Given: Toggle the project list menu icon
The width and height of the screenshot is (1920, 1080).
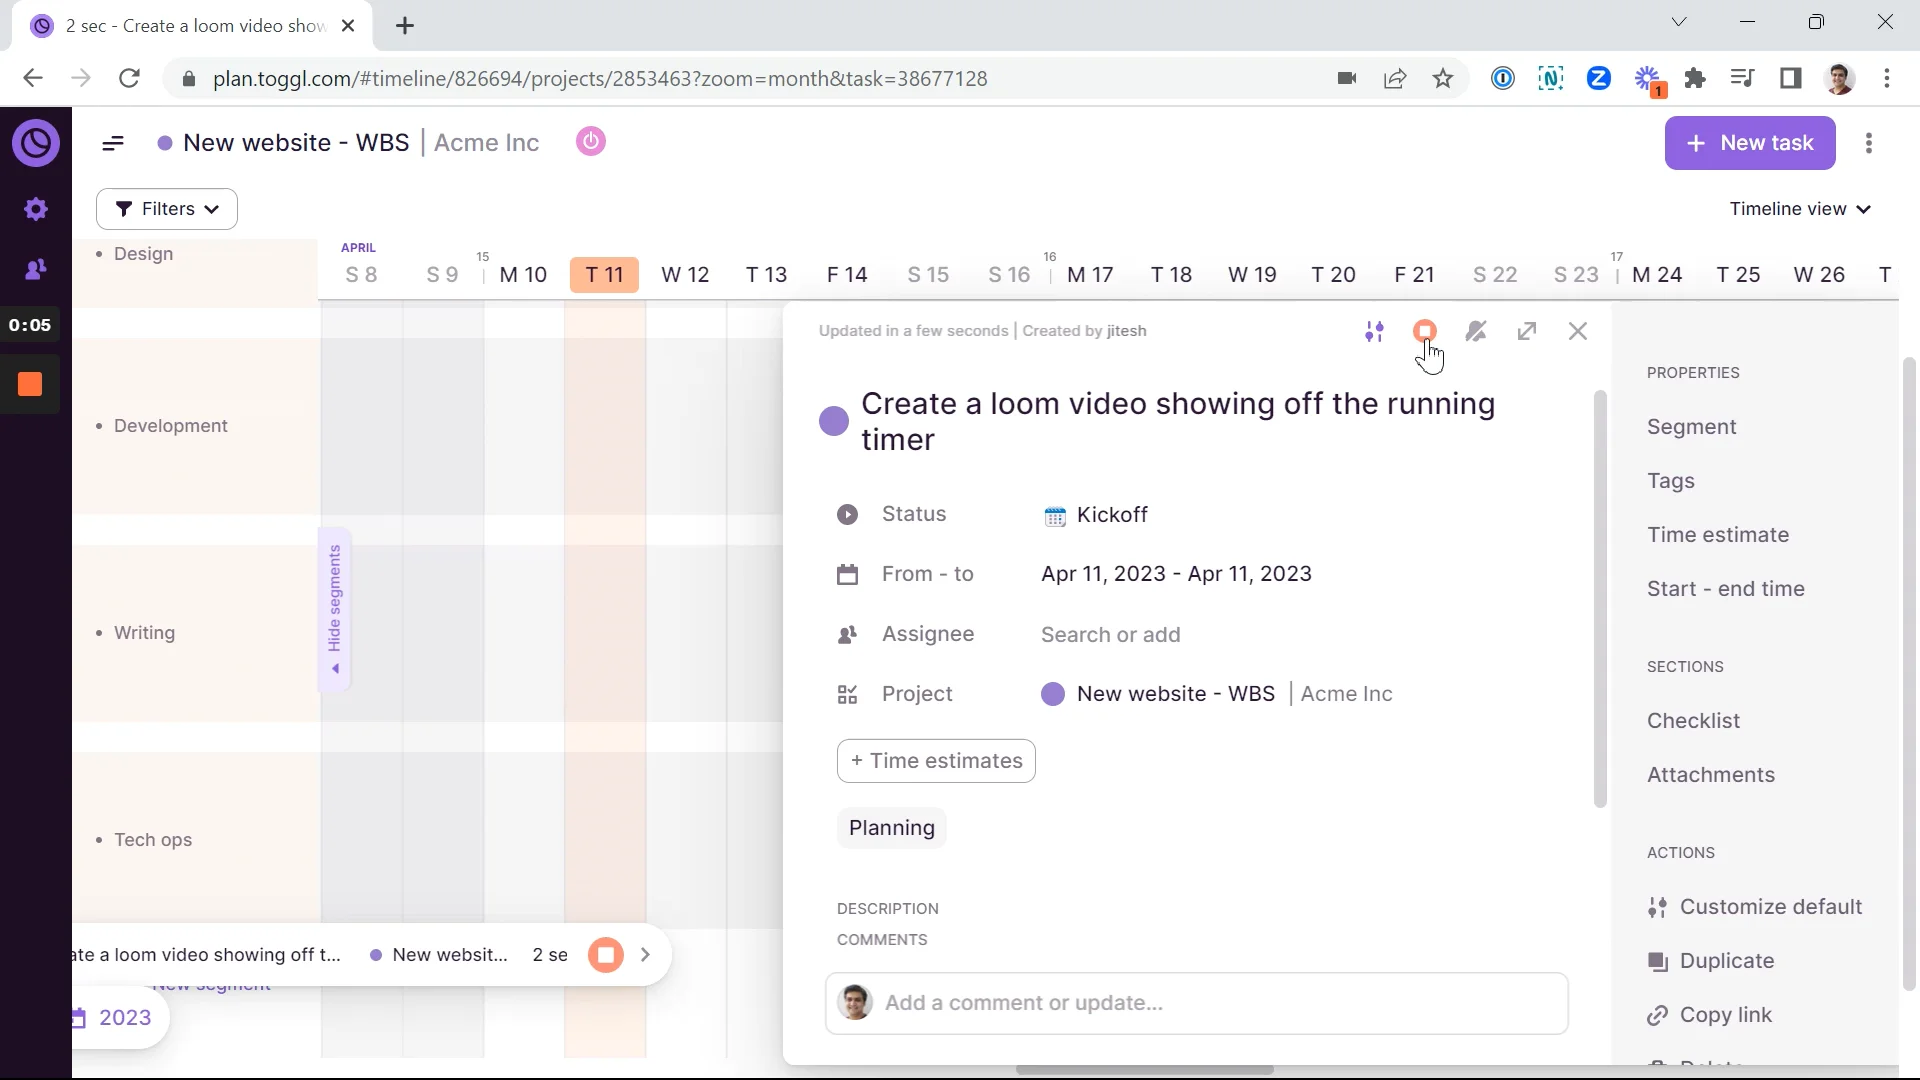Looking at the screenshot, I should tap(113, 143).
